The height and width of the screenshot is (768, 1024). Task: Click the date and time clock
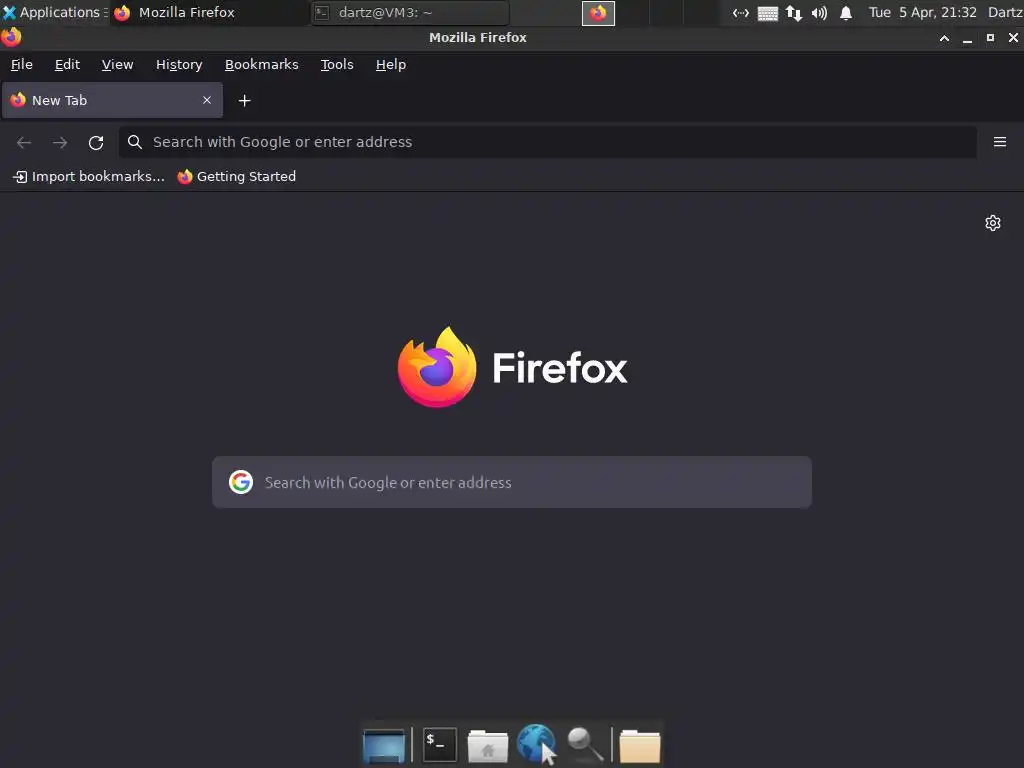922,12
